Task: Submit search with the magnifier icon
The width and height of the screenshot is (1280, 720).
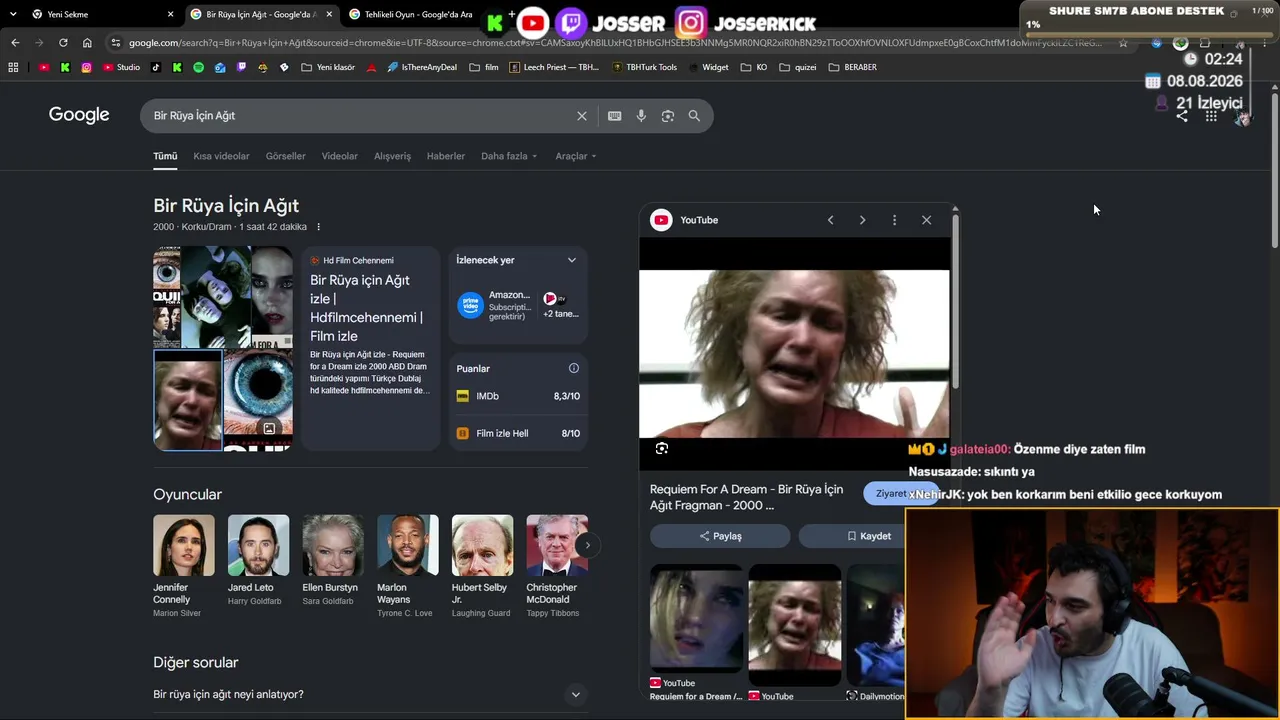Action: coord(694,116)
